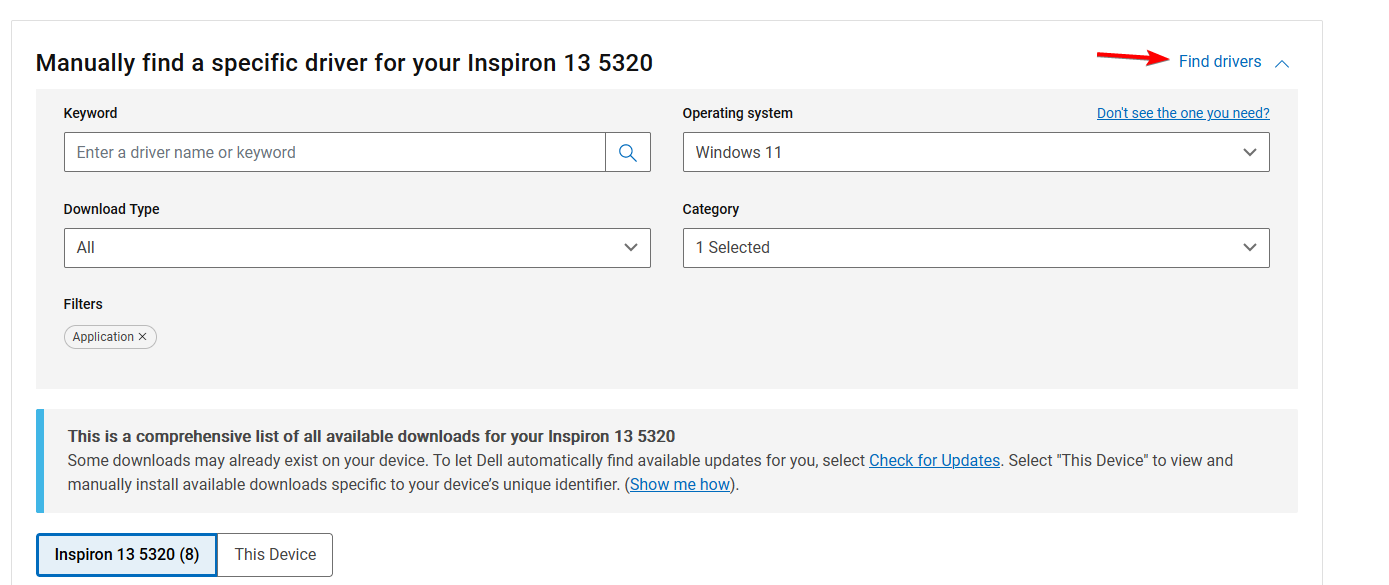Image resolution: width=1389 pixels, height=585 pixels.
Task: Click the arrow on the Operating system dropdown
Action: pos(1249,152)
